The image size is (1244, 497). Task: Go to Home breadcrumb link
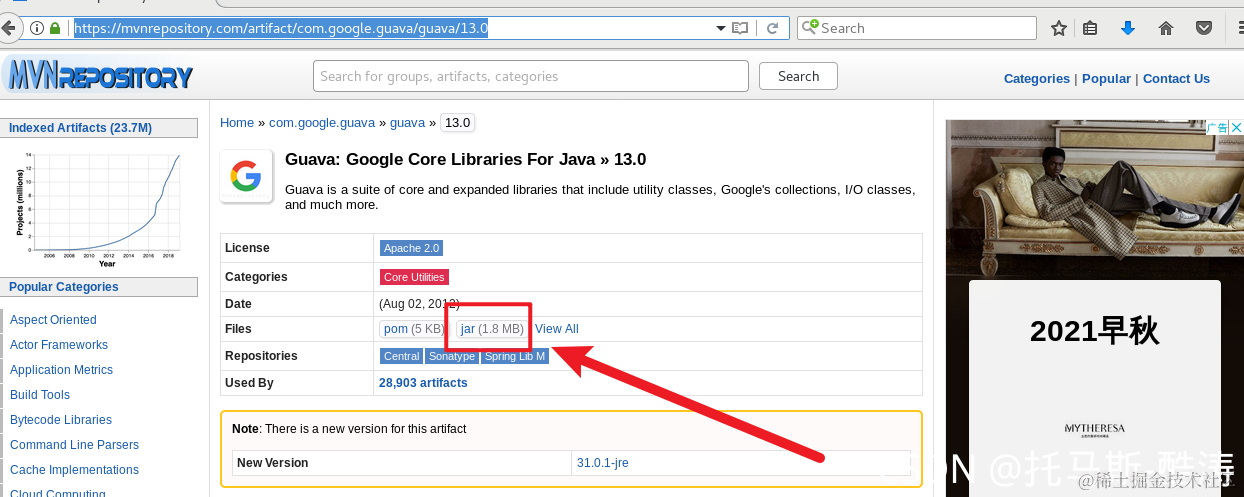click(x=237, y=123)
